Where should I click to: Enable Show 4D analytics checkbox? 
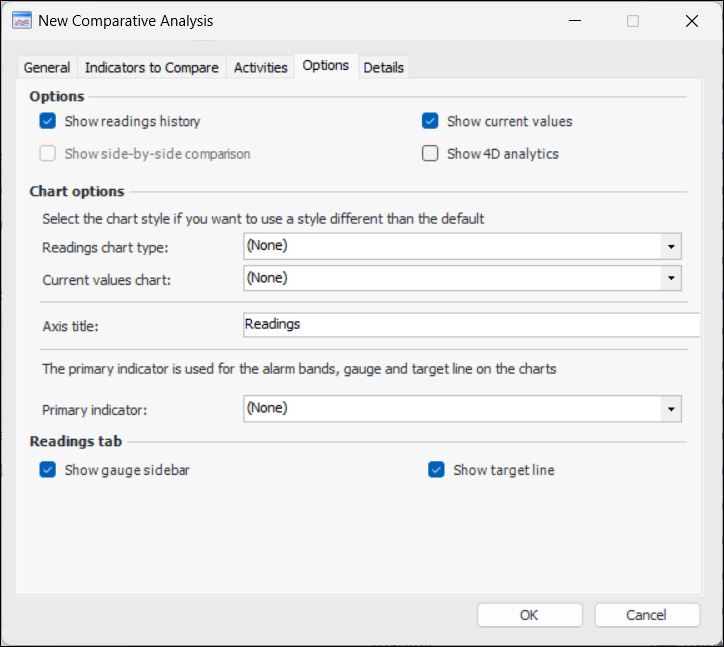(x=431, y=154)
